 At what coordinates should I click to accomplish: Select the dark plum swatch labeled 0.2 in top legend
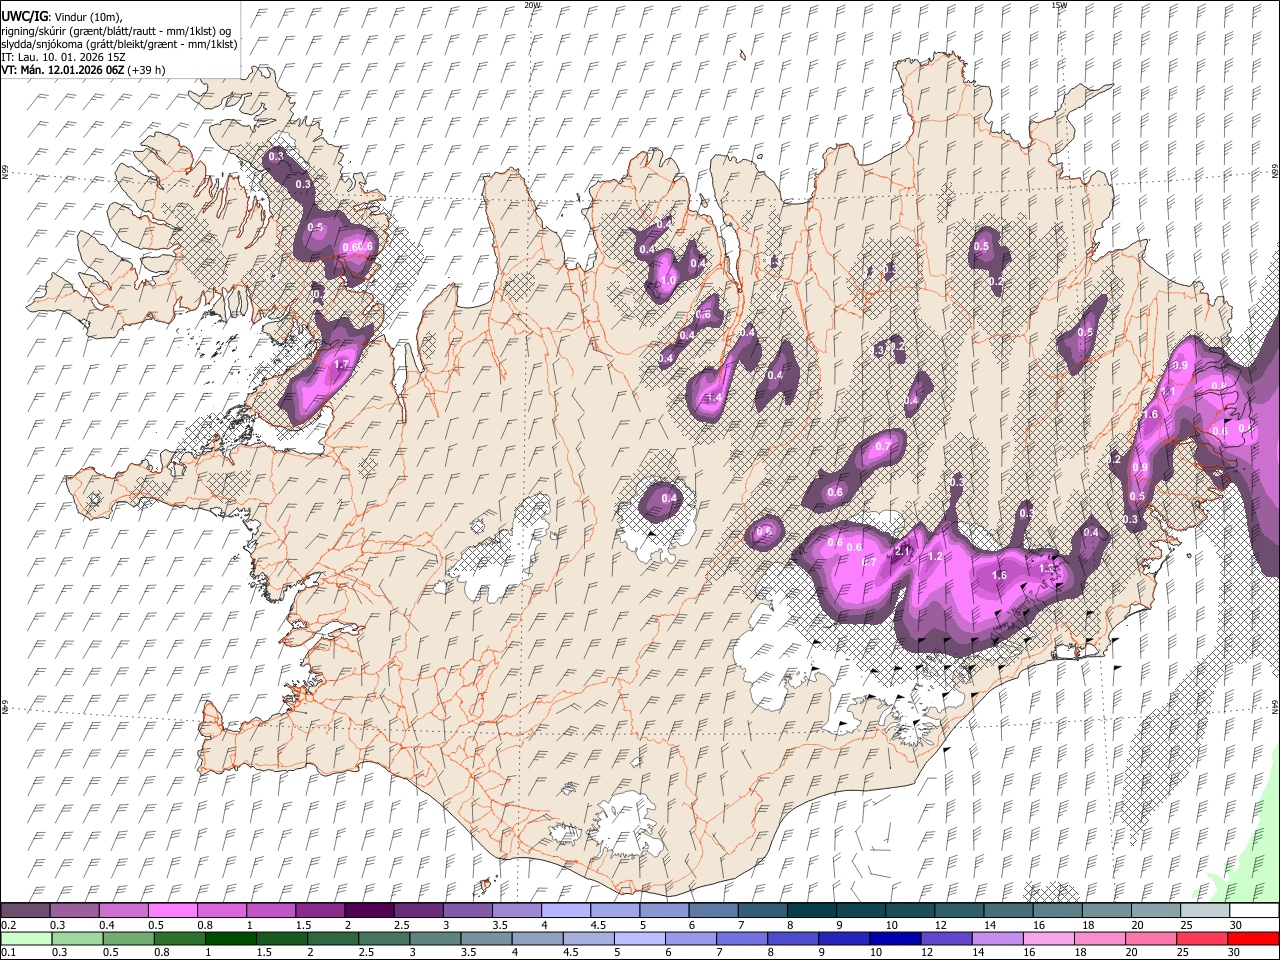click(25, 911)
